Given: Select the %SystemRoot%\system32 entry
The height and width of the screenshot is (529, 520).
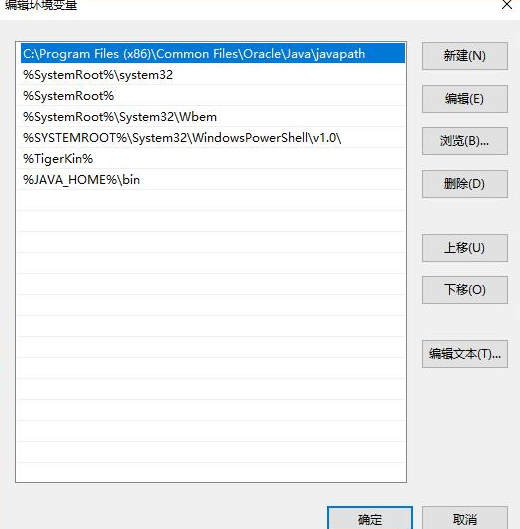Looking at the screenshot, I should click(x=213, y=75).
